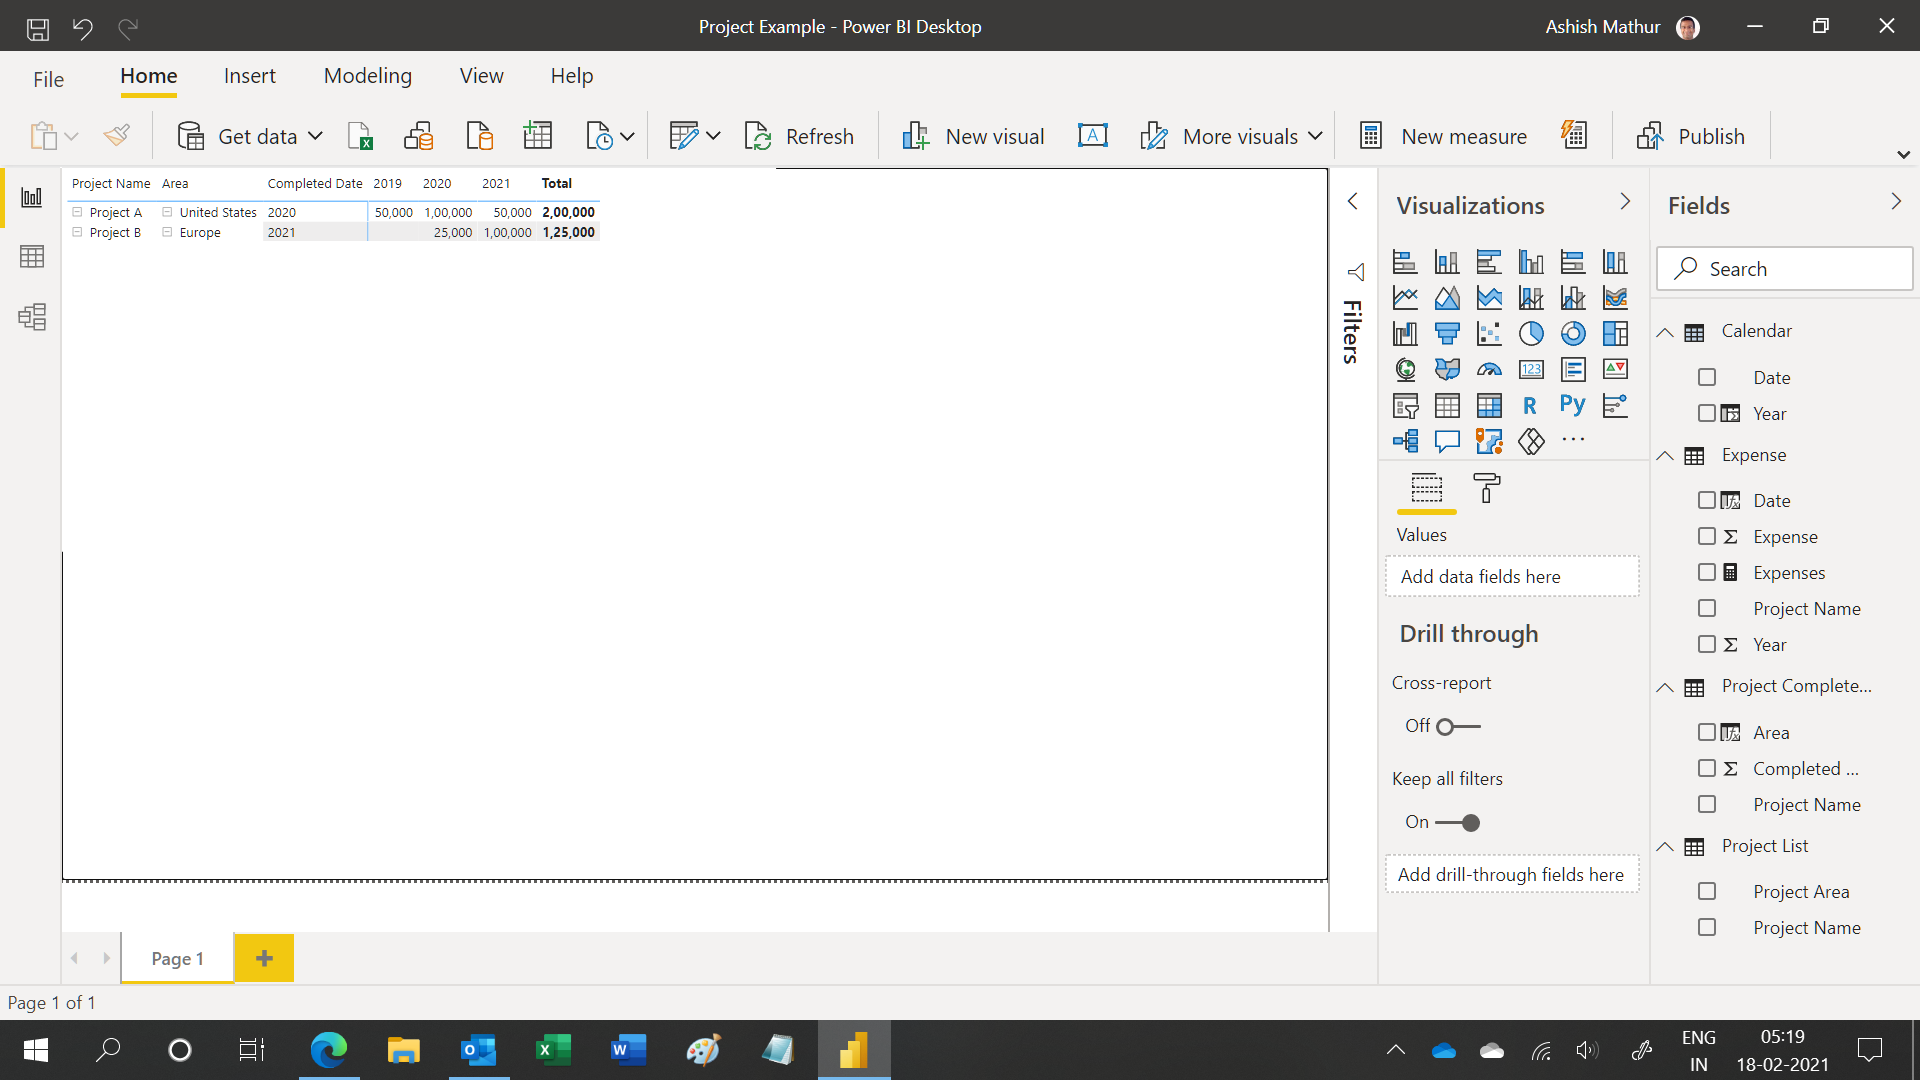This screenshot has width=1920, height=1080.
Task: Open Excel from the Windows taskbar
Action: [x=553, y=1050]
